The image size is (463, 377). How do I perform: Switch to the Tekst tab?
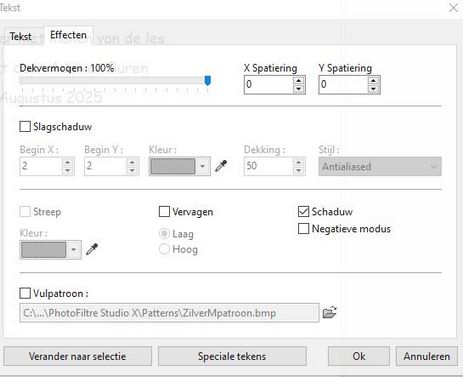[x=21, y=36]
